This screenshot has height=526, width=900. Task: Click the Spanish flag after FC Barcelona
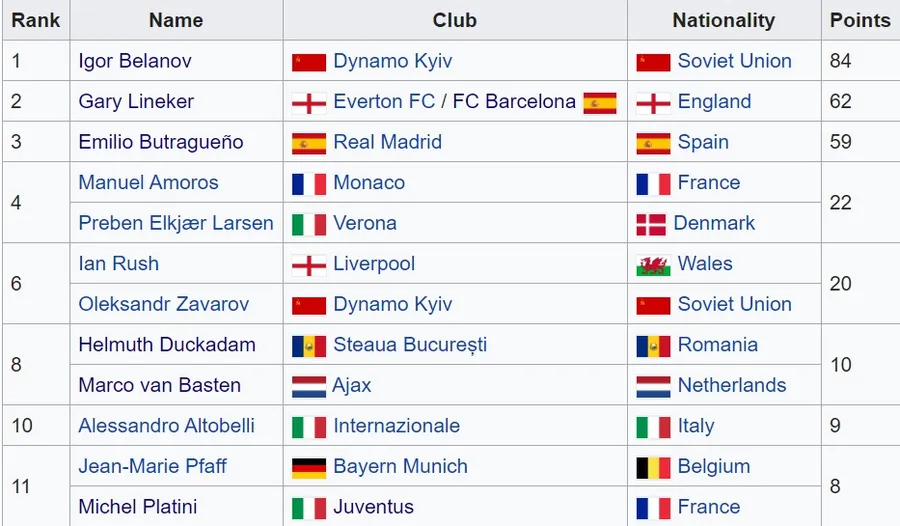pyautogui.click(x=600, y=103)
